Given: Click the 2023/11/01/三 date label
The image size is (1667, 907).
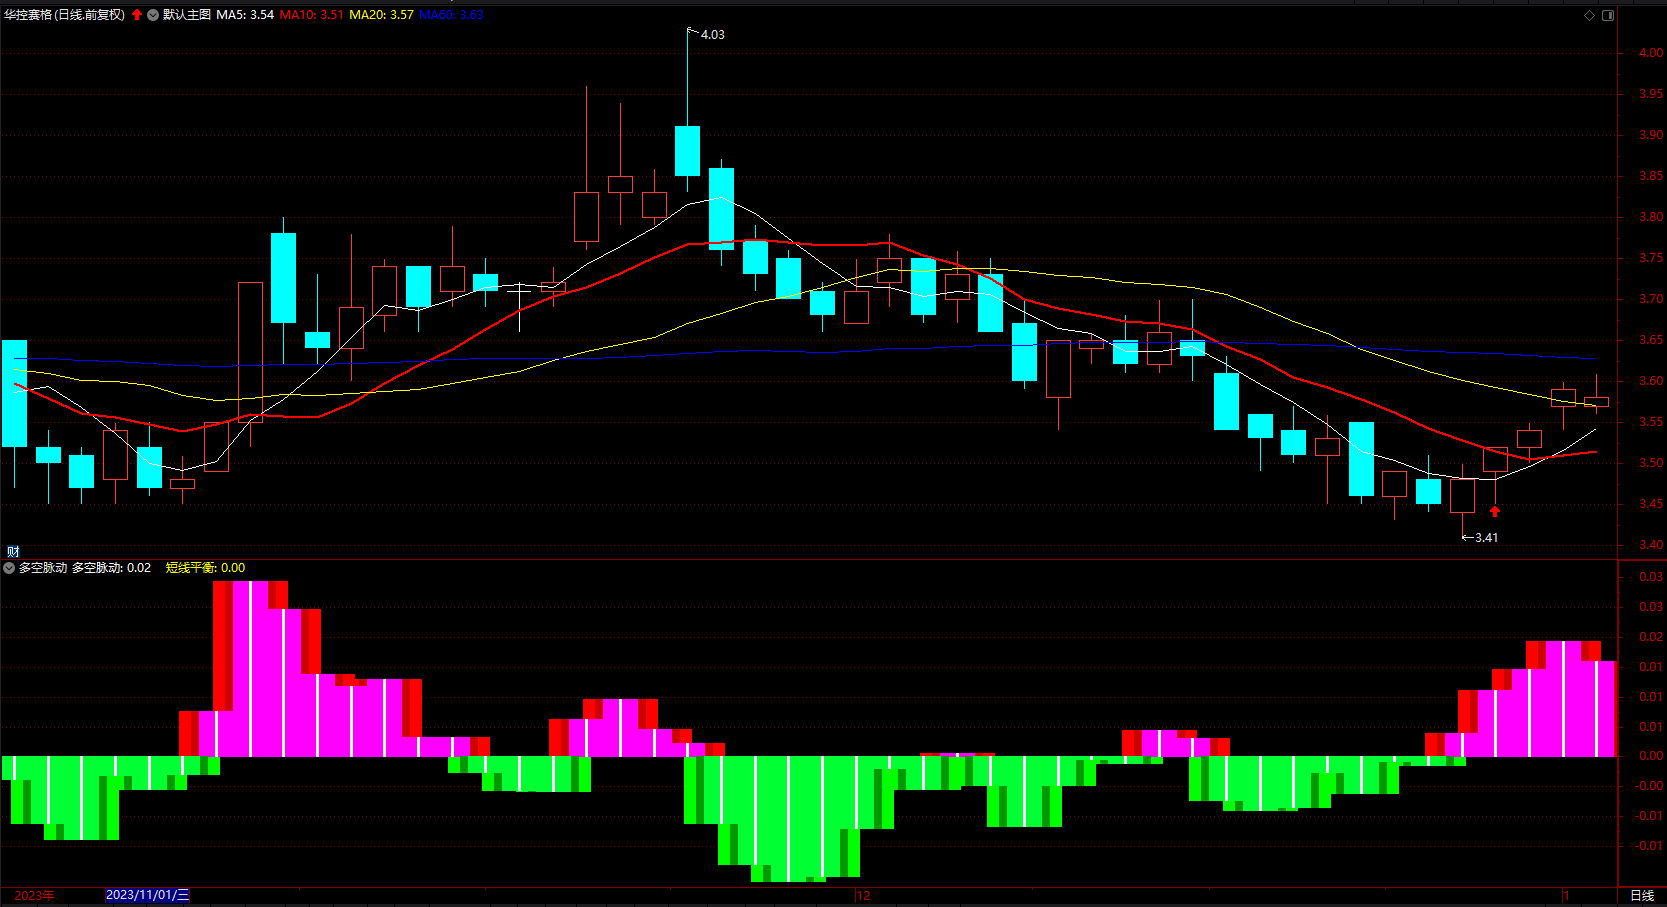Looking at the screenshot, I should coord(147,895).
